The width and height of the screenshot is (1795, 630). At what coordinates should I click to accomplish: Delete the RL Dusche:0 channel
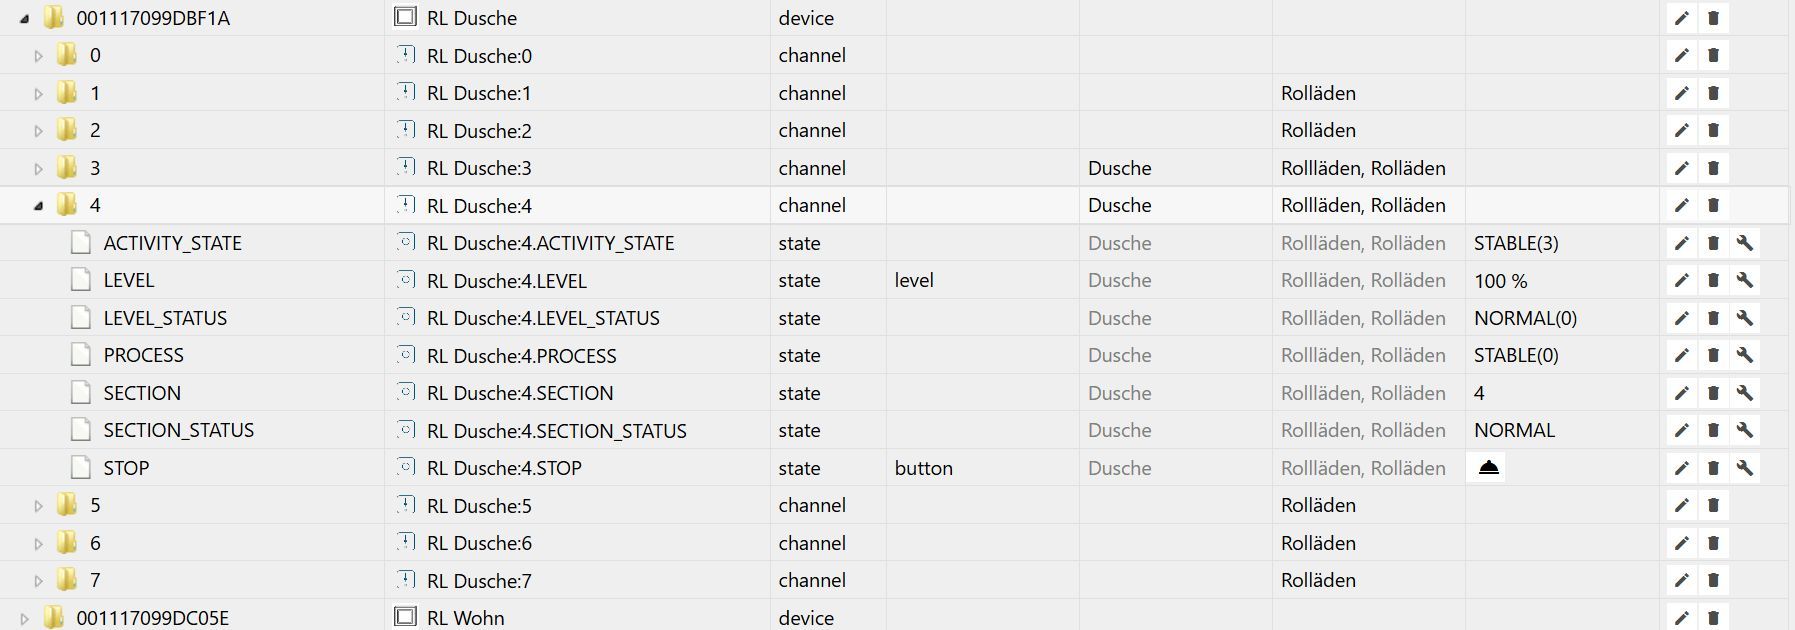1713,55
